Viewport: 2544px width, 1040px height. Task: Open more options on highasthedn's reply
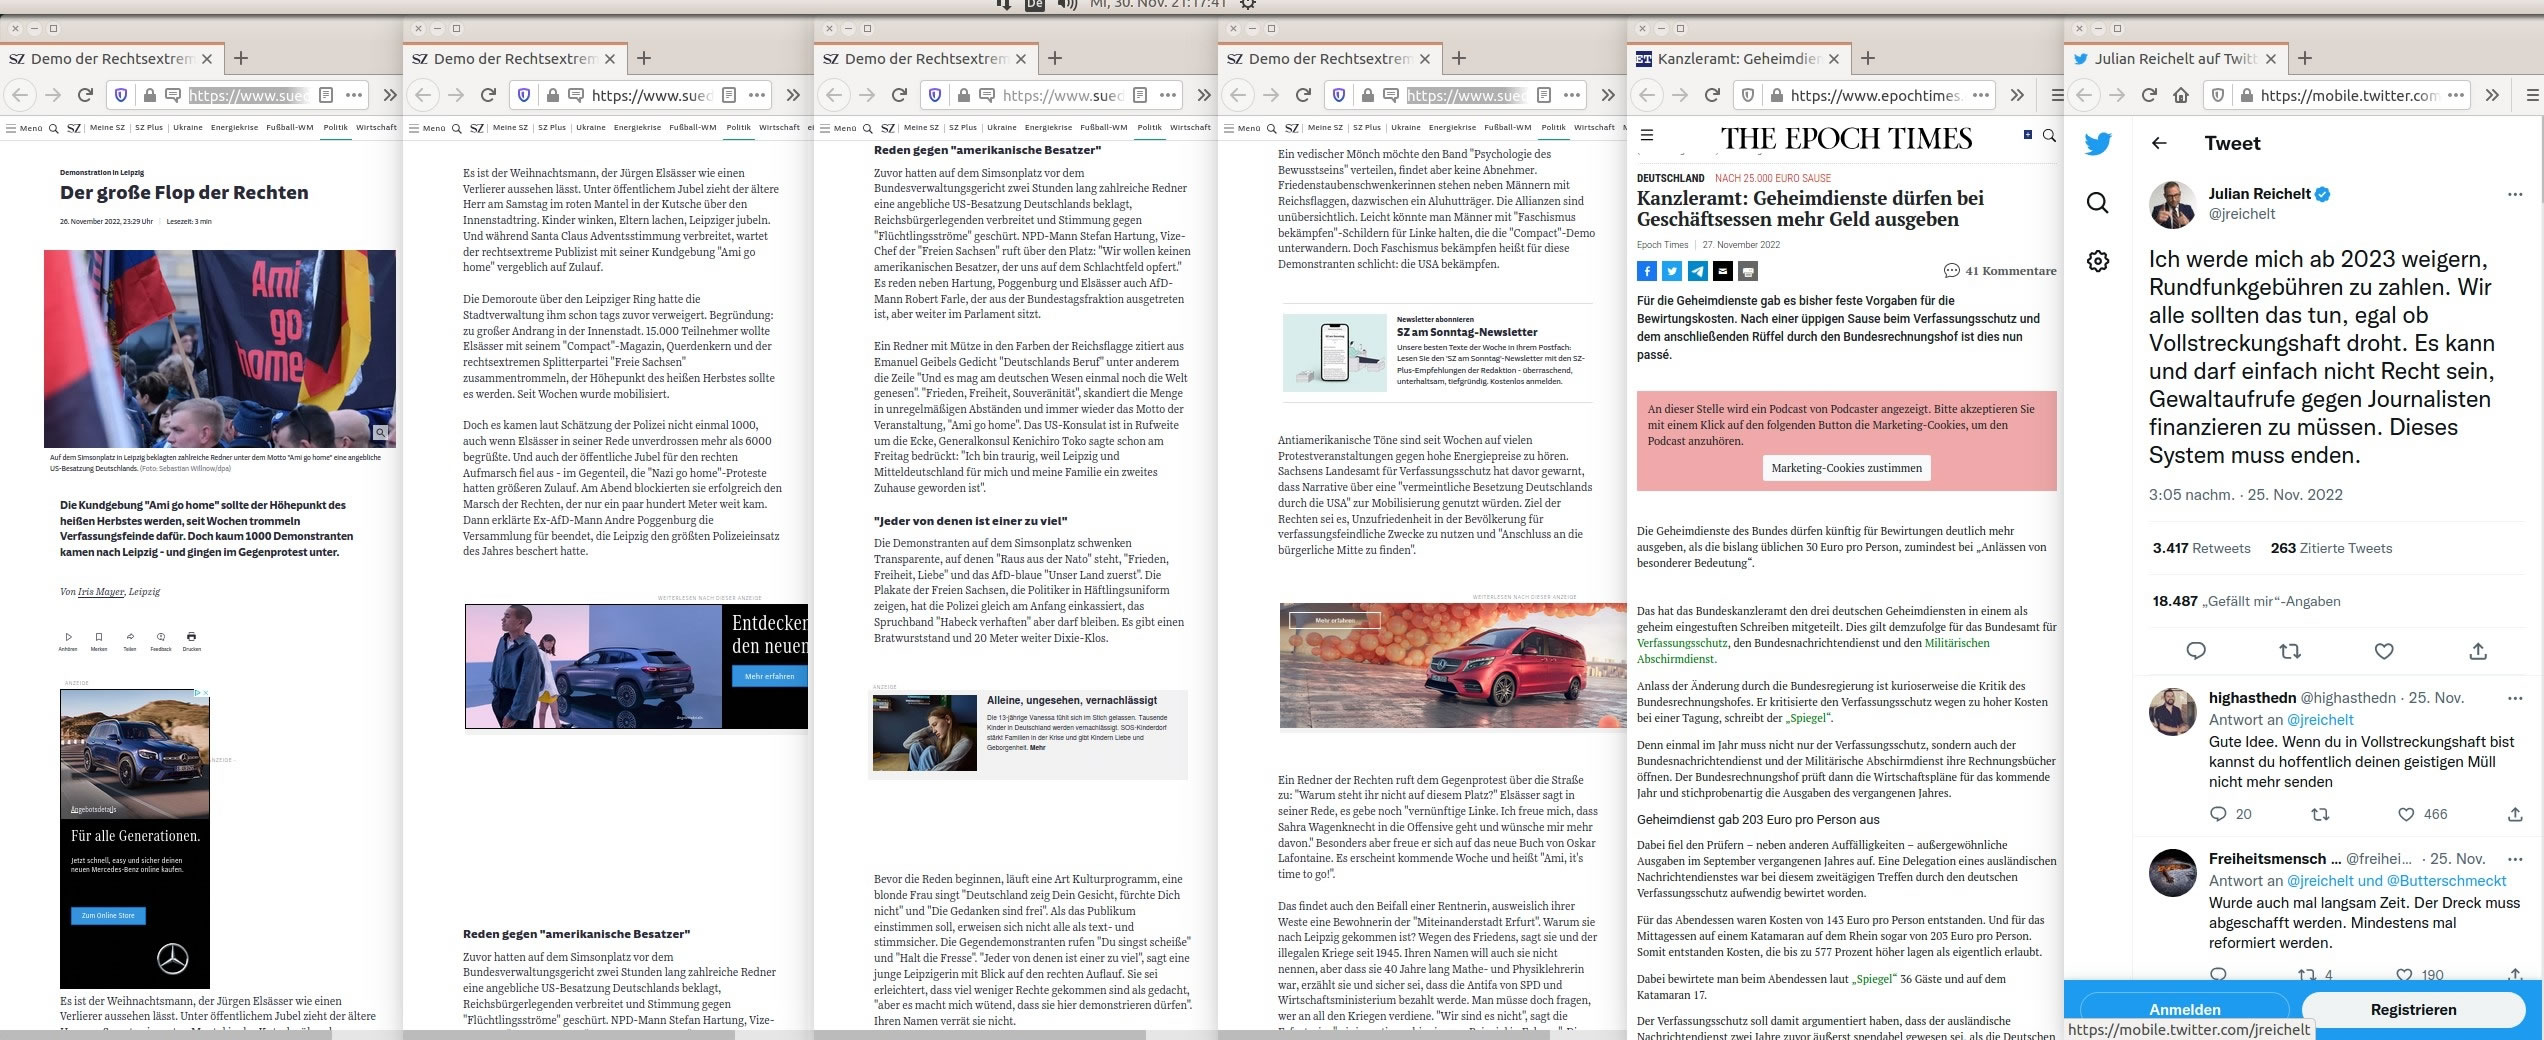[x=2515, y=698]
